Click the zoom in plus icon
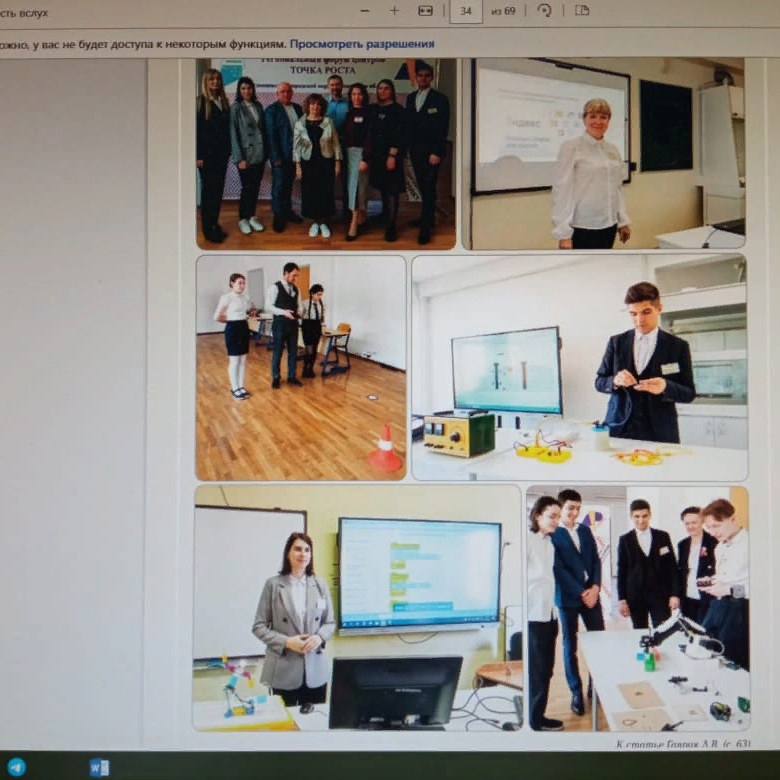The height and width of the screenshot is (780, 780). (394, 10)
